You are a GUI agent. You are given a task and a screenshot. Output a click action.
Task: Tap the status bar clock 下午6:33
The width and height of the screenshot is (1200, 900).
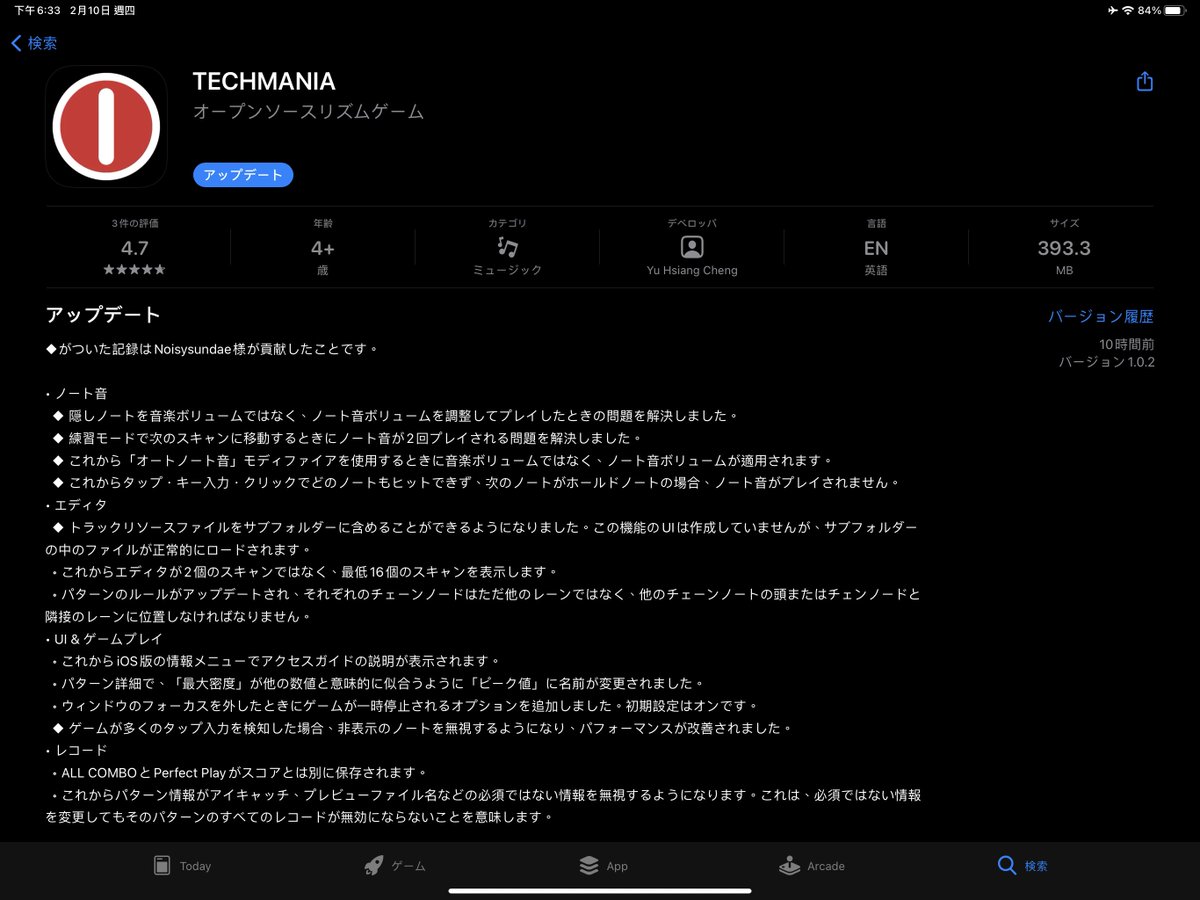pyautogui.click(x=37, y=10)
